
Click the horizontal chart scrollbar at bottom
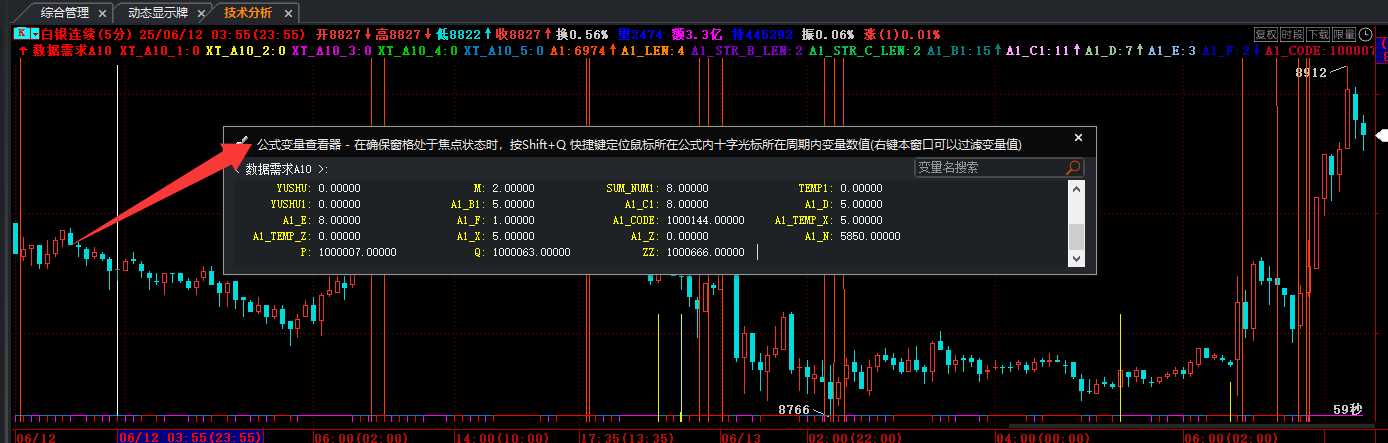pos(1190,426)
